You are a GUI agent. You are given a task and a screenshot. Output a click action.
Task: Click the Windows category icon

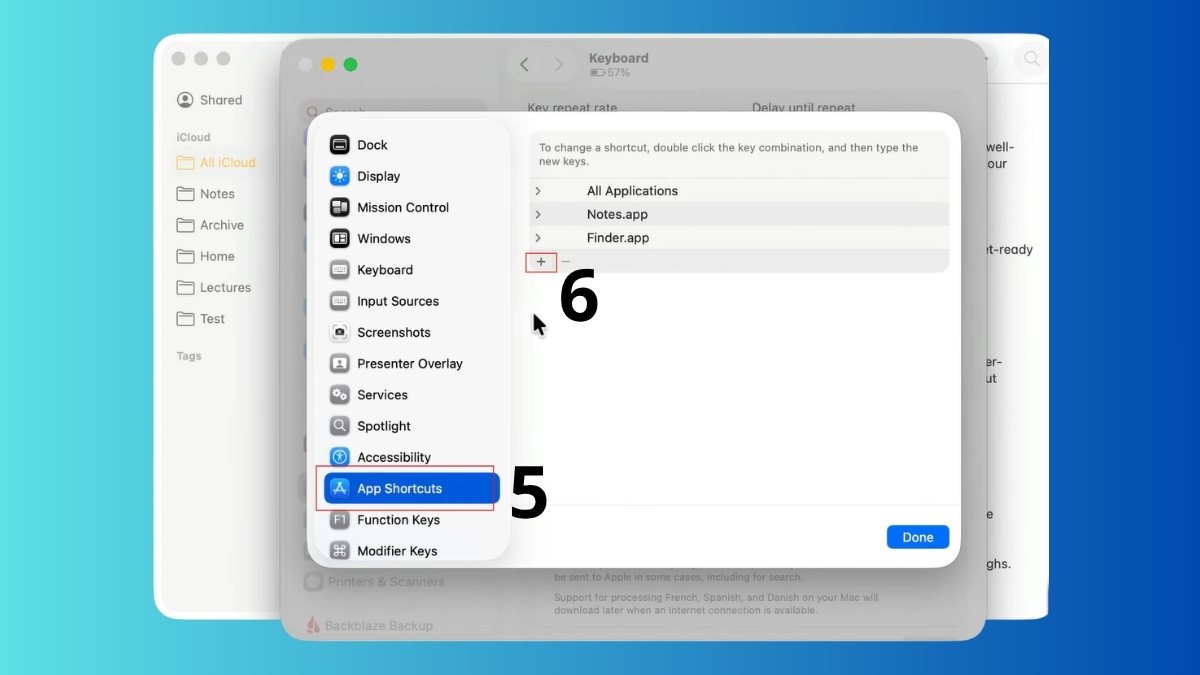pyautogui.click(x=340, y=239)
